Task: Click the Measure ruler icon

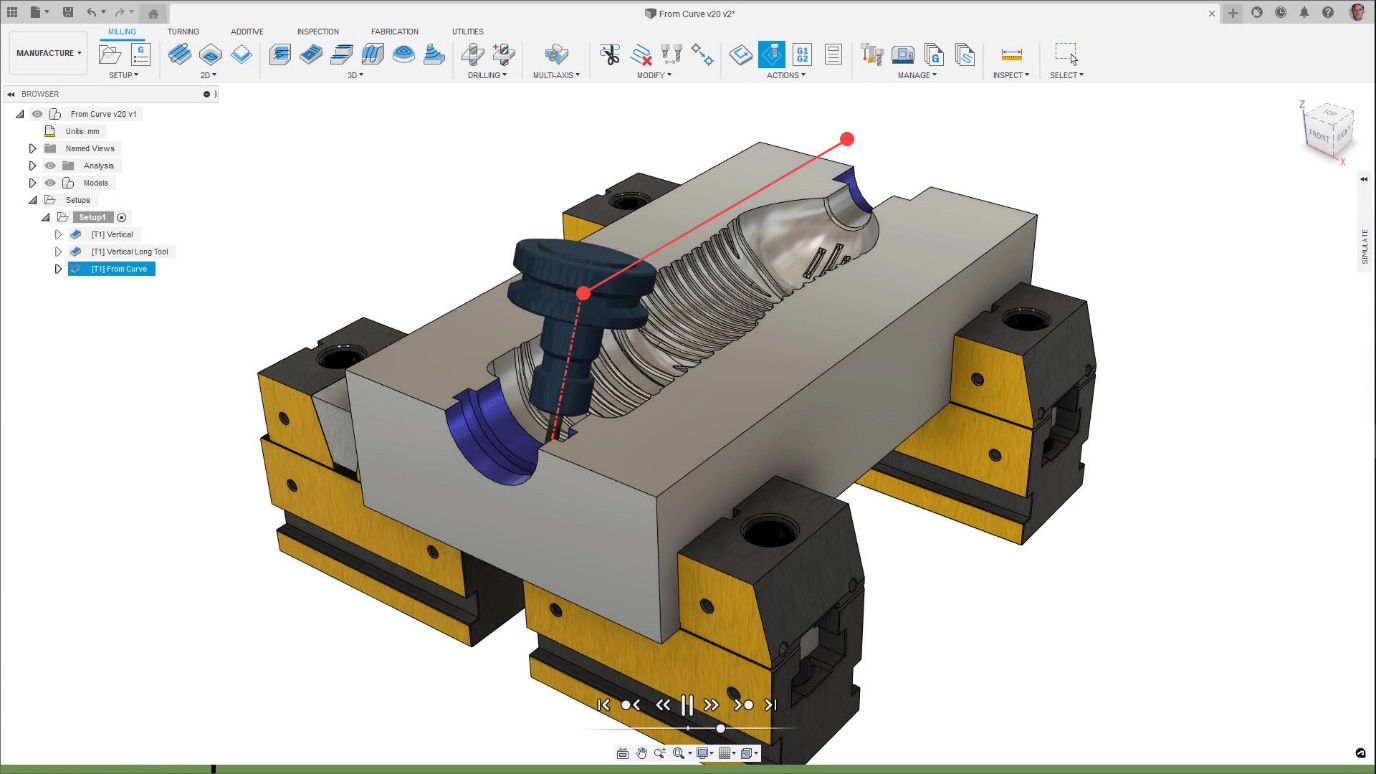Action: [1011, 54]
